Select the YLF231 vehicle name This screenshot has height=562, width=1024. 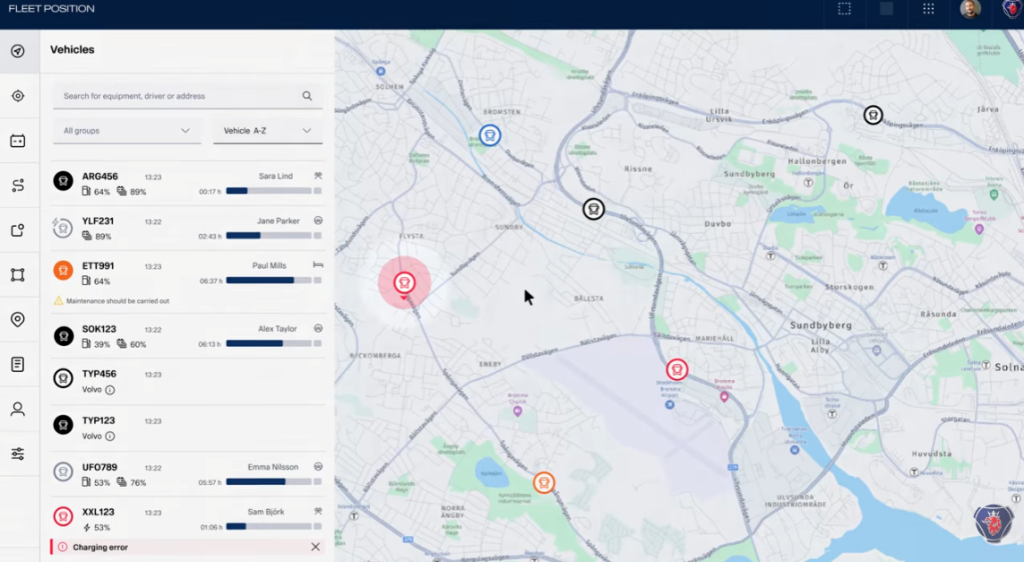point(98,221)
